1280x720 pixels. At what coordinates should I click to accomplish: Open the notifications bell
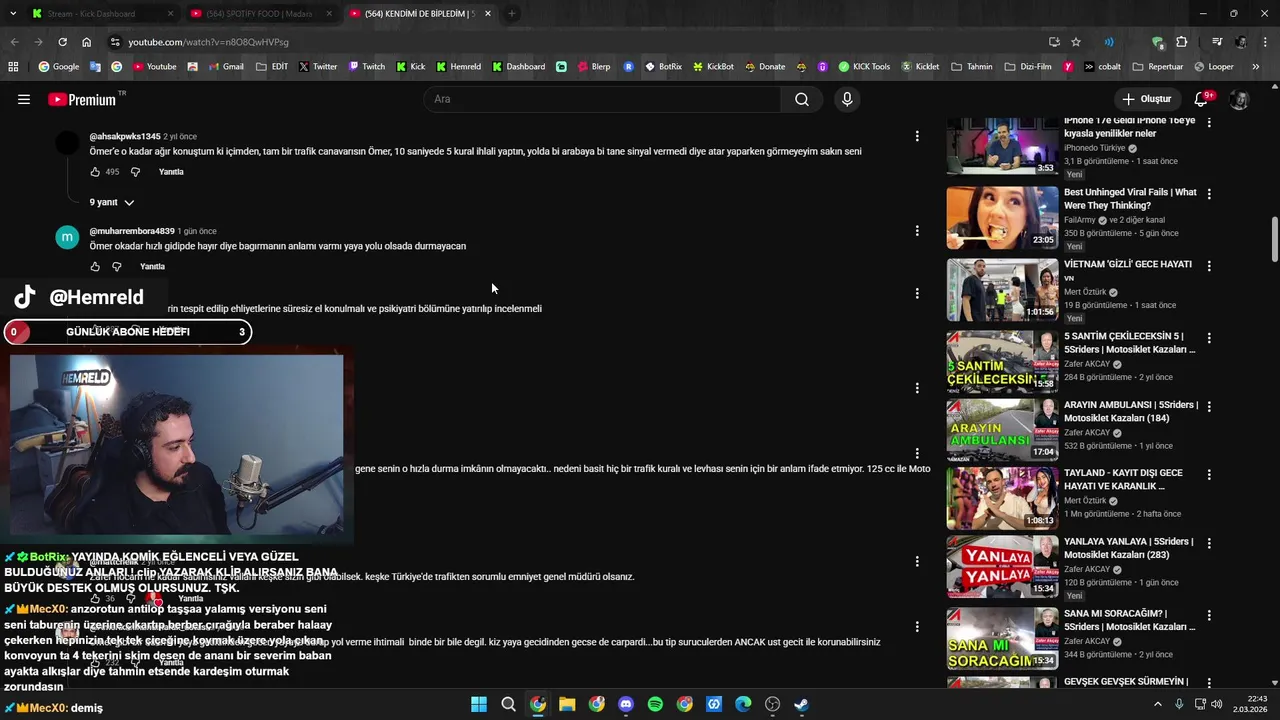pyautogui.click(x=1202, y=99)
